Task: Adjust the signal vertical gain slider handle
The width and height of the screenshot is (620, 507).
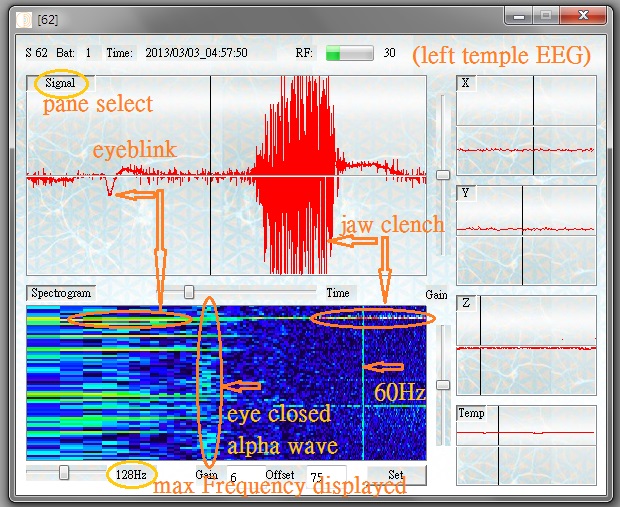Action: pos(442,174)
